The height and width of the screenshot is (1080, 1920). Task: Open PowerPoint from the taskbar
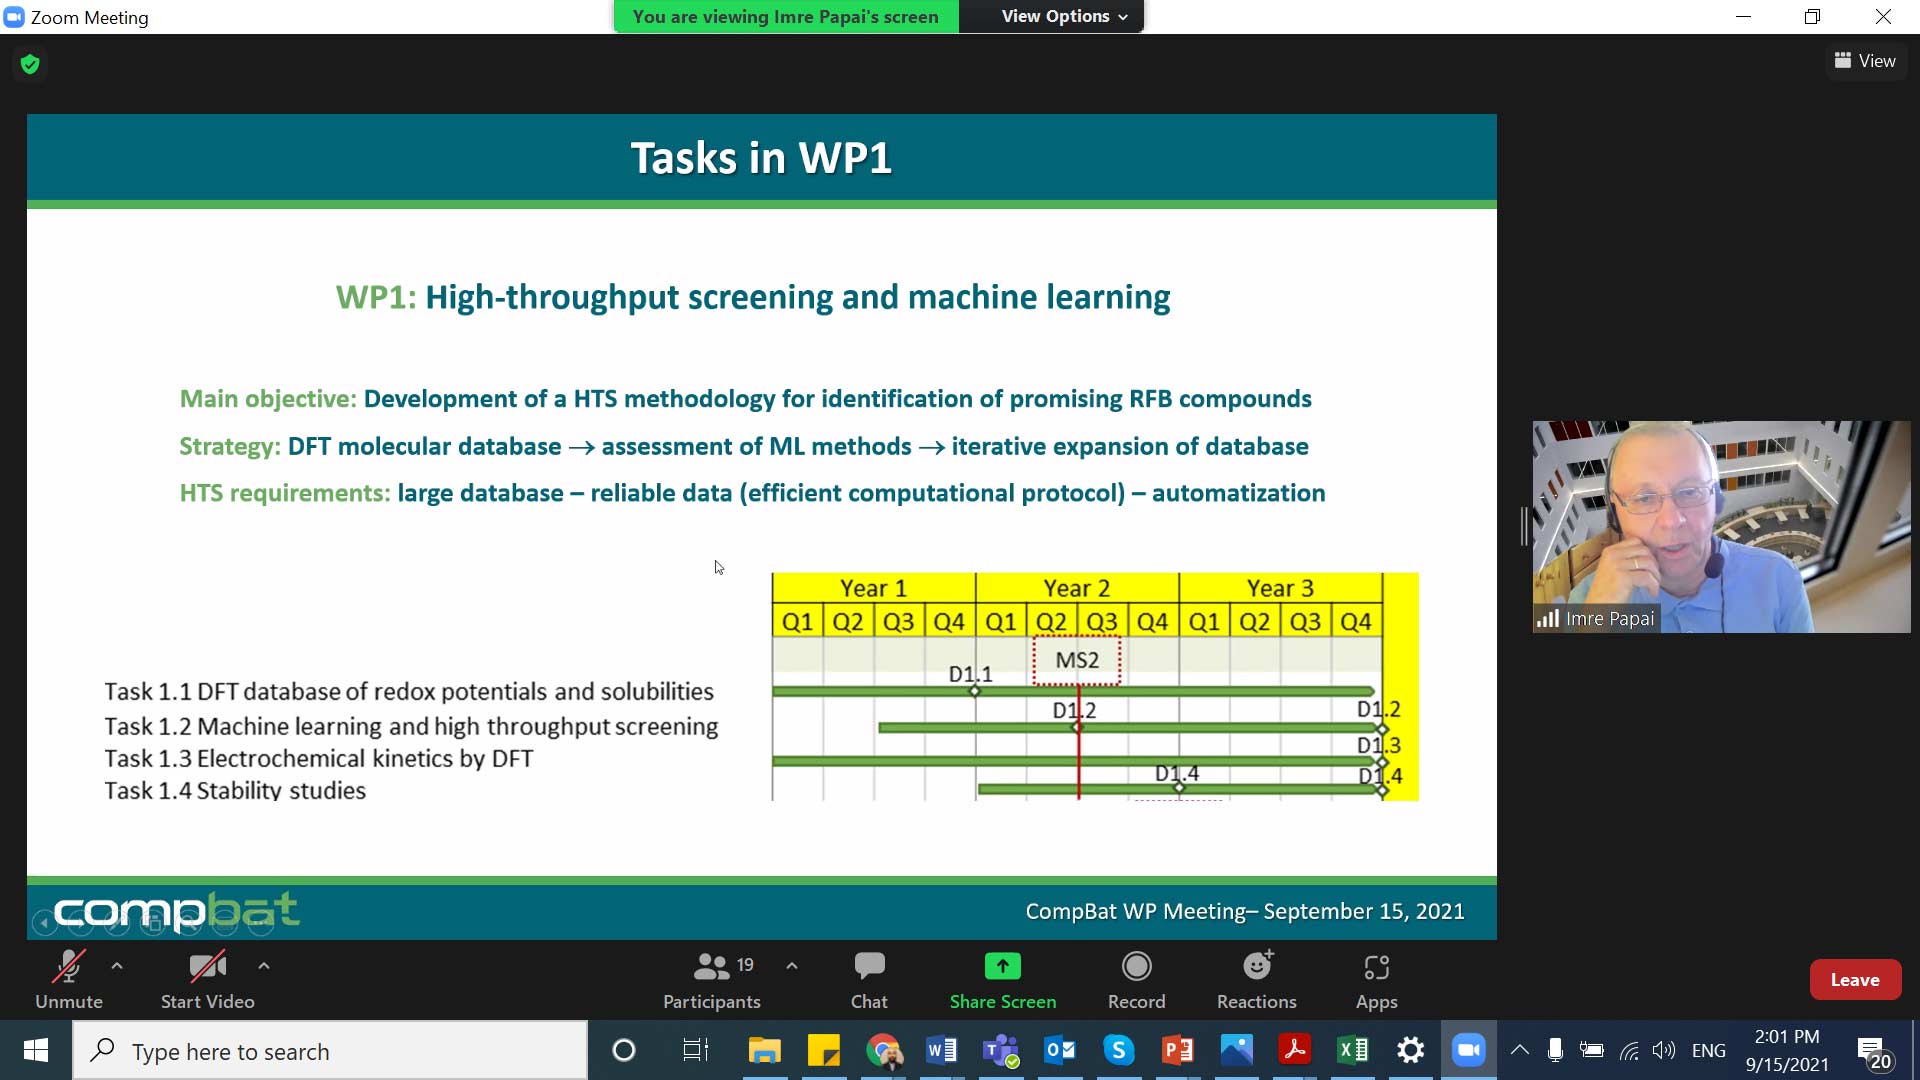tap(1177, 1050)
